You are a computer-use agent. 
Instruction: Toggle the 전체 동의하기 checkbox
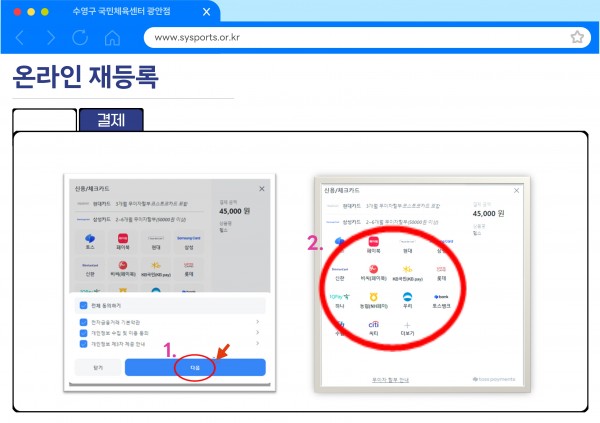point(83,305)
